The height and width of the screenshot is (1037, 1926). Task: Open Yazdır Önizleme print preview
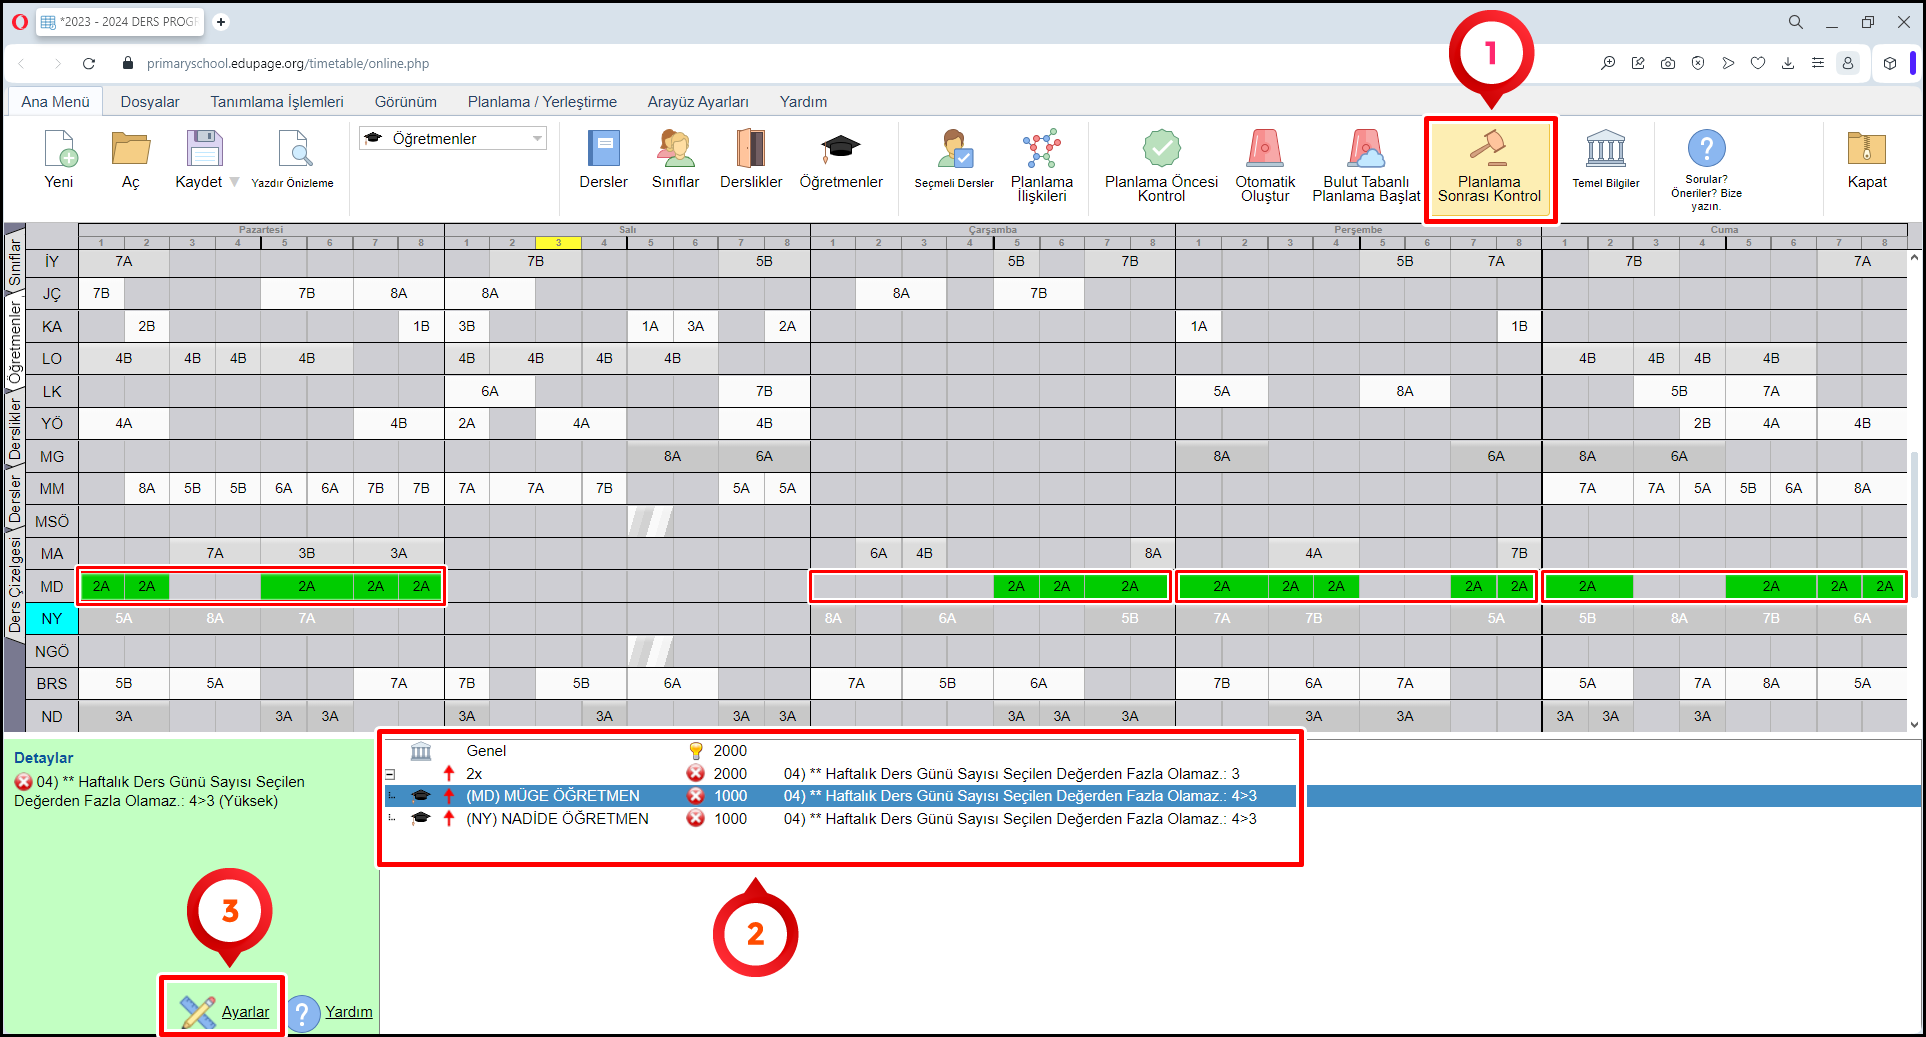click(292, 159)
